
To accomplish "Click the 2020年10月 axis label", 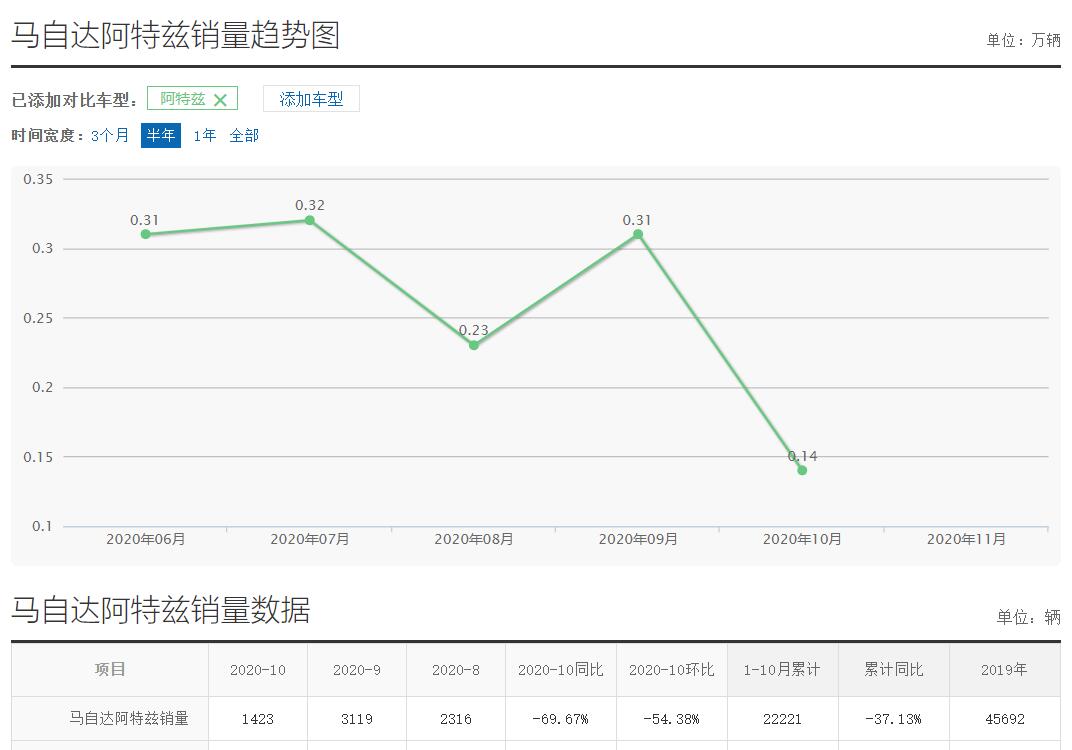I will (801, 538).
